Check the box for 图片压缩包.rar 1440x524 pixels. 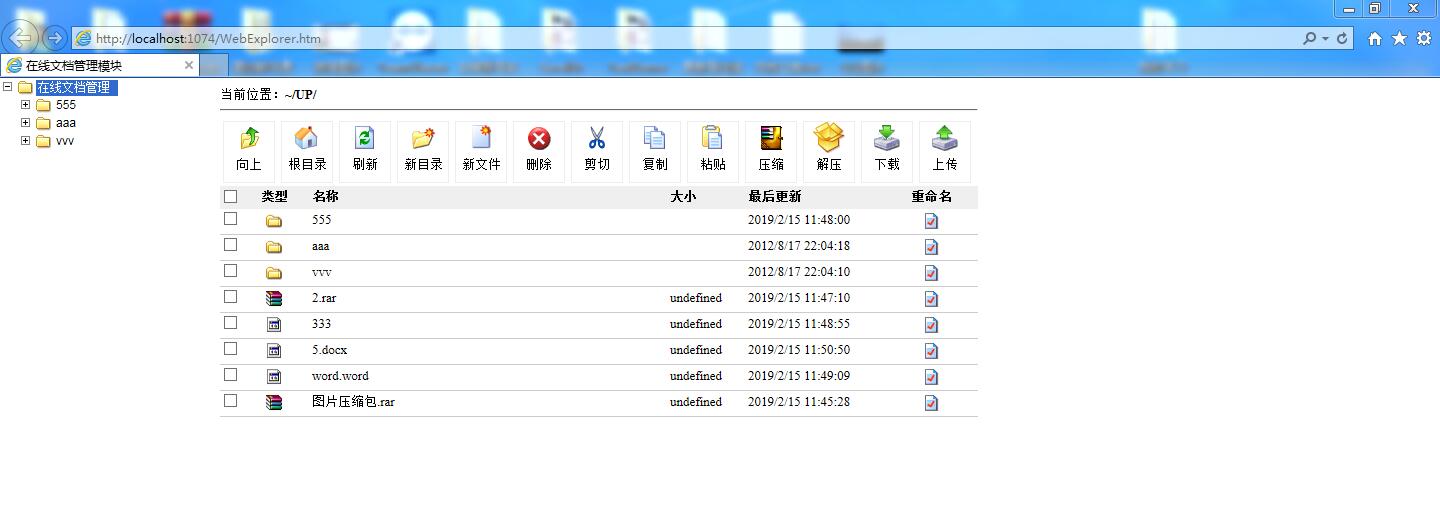(x=231, y=401)
